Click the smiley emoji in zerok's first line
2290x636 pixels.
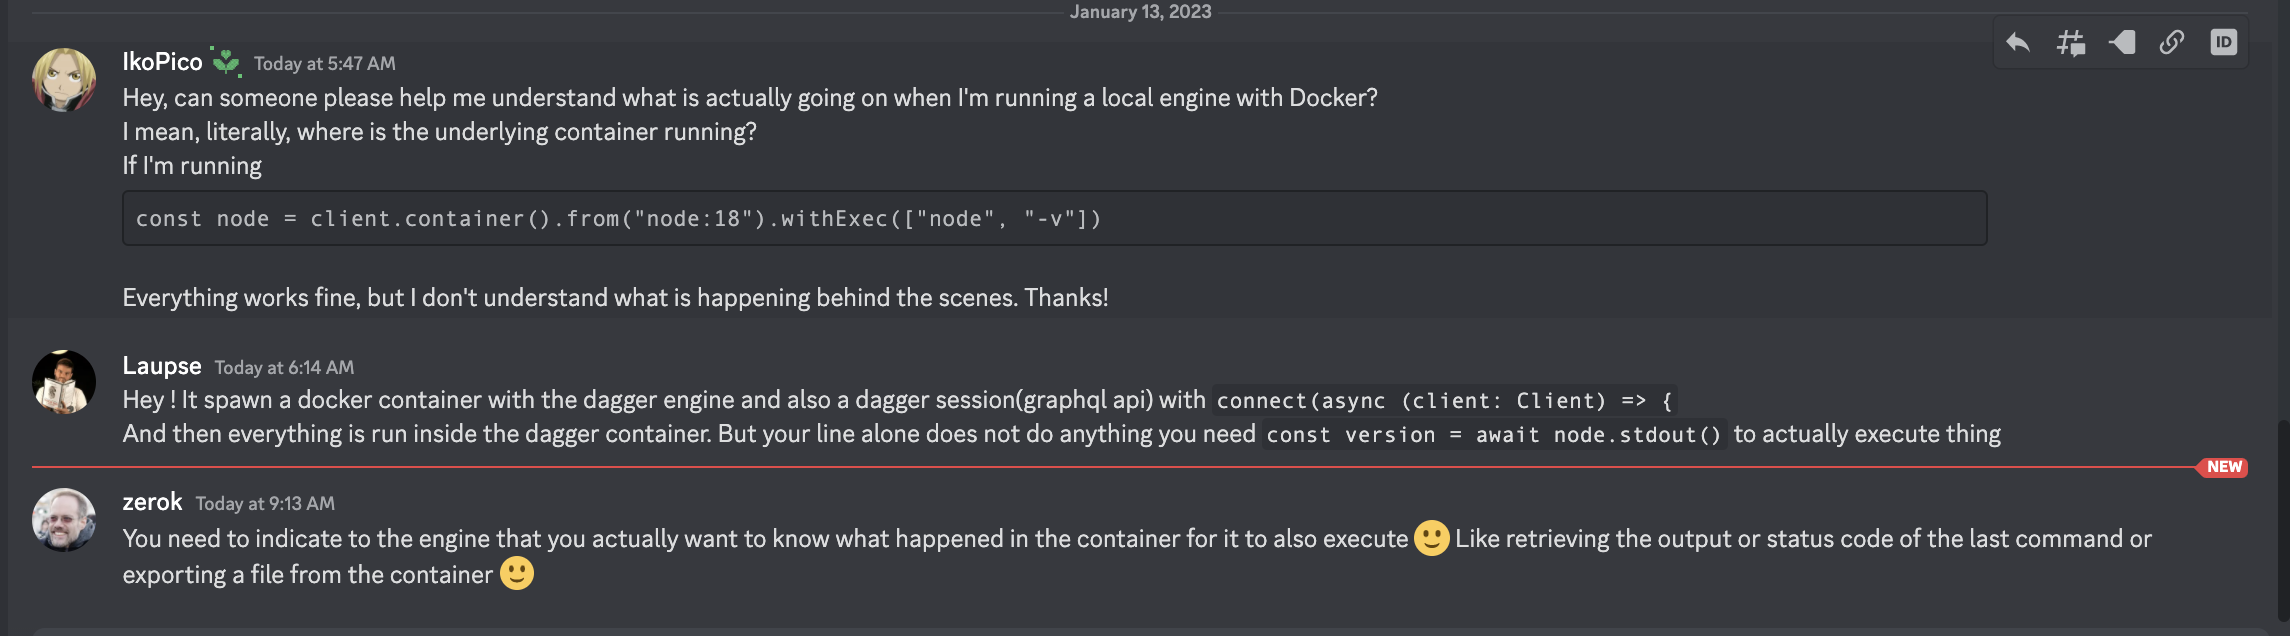tap(1432, 538)
